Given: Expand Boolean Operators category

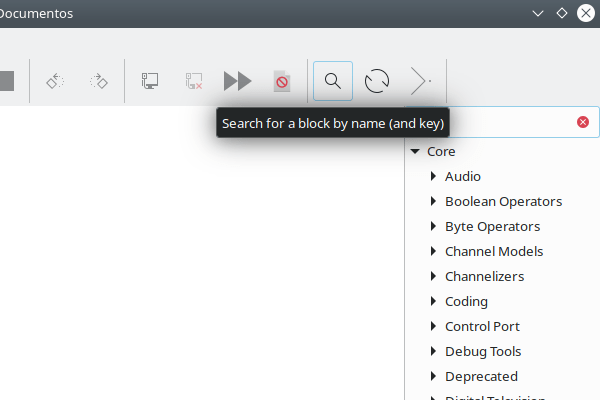Looking at the screenshot, I should (x=433, y=202).
